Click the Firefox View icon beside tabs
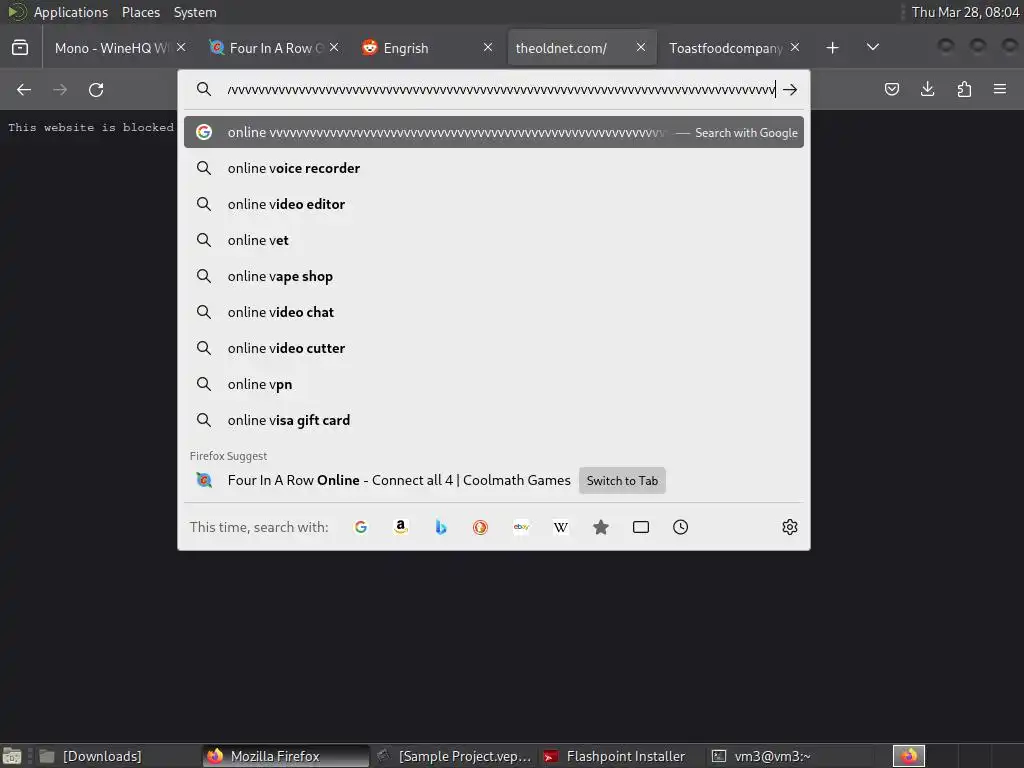Screen dimensions: 1024x768 point(20,48)
